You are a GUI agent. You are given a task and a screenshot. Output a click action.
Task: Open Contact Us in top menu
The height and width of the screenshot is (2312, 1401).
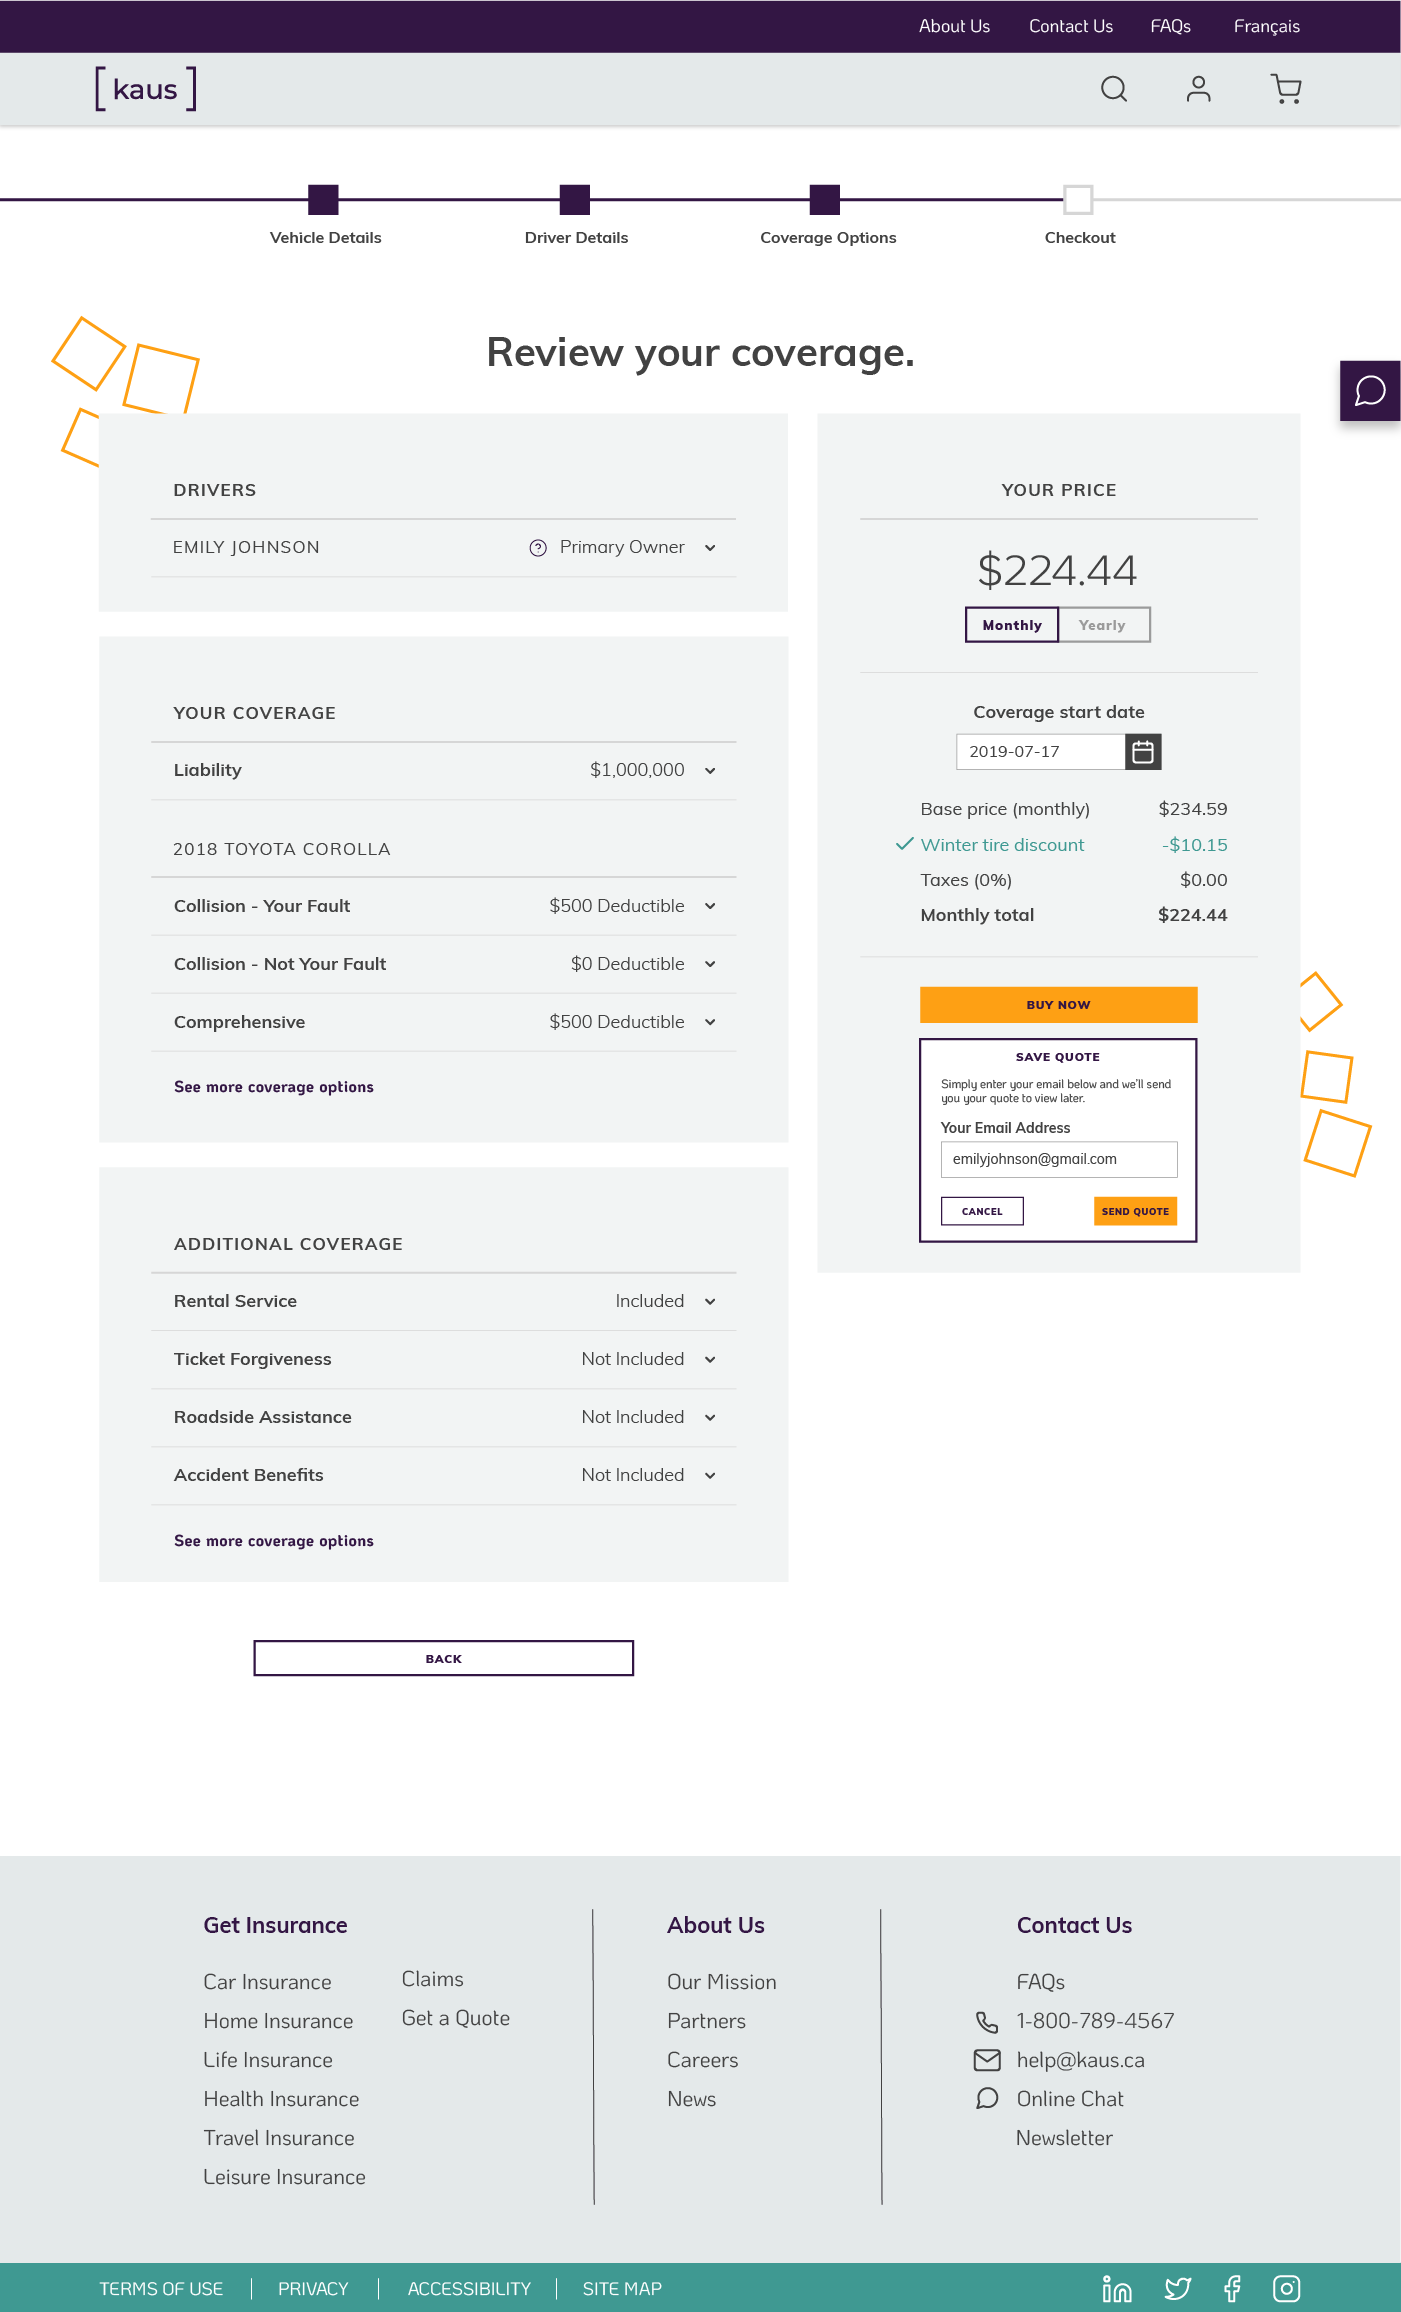tap(1071, 26)
